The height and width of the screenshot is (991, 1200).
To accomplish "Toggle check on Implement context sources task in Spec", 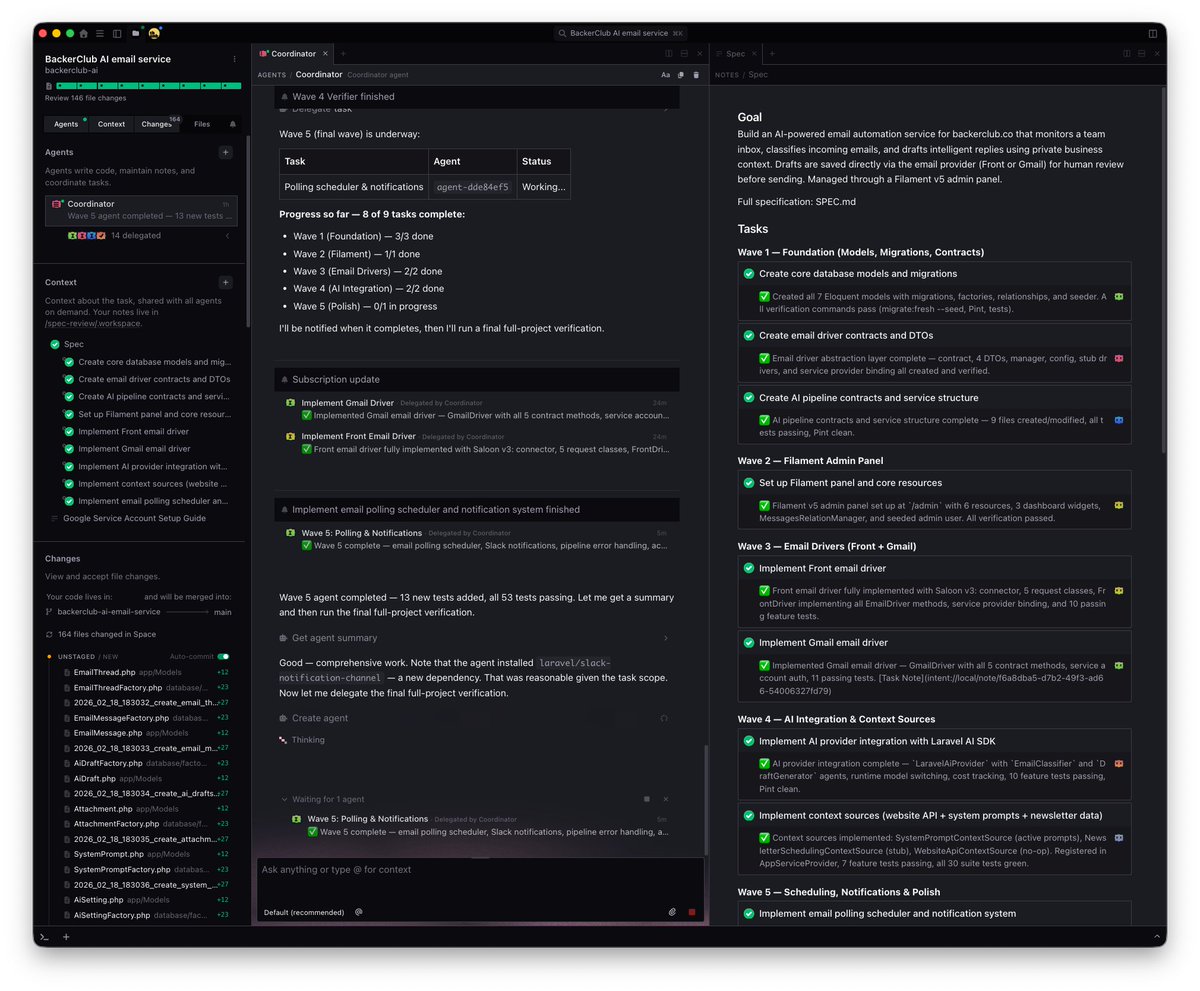I will coord(748,815).
